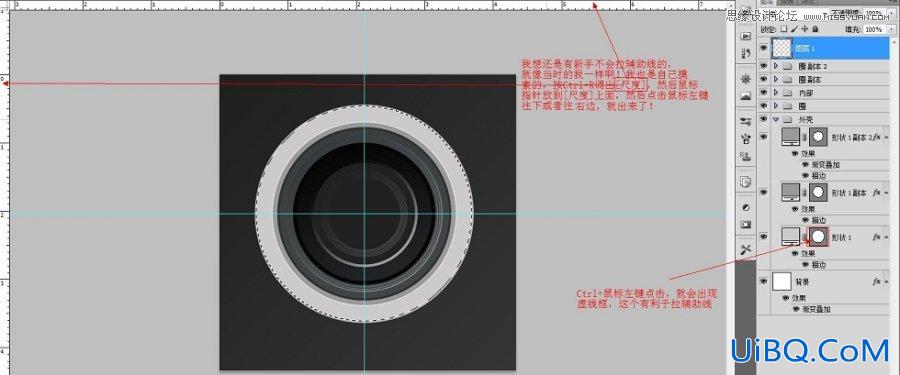The width and height of the screenshot is (900, 375).
Task: Click fx icon on 形状 1 副本 layer
Action: [x=877, y=192]
